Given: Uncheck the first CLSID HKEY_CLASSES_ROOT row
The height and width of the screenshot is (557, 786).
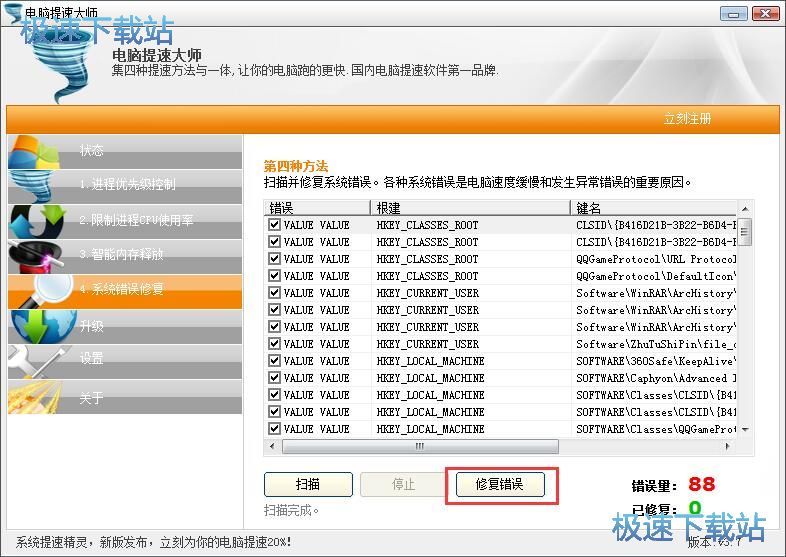Looking at the screenshot, I should (274, 225).
